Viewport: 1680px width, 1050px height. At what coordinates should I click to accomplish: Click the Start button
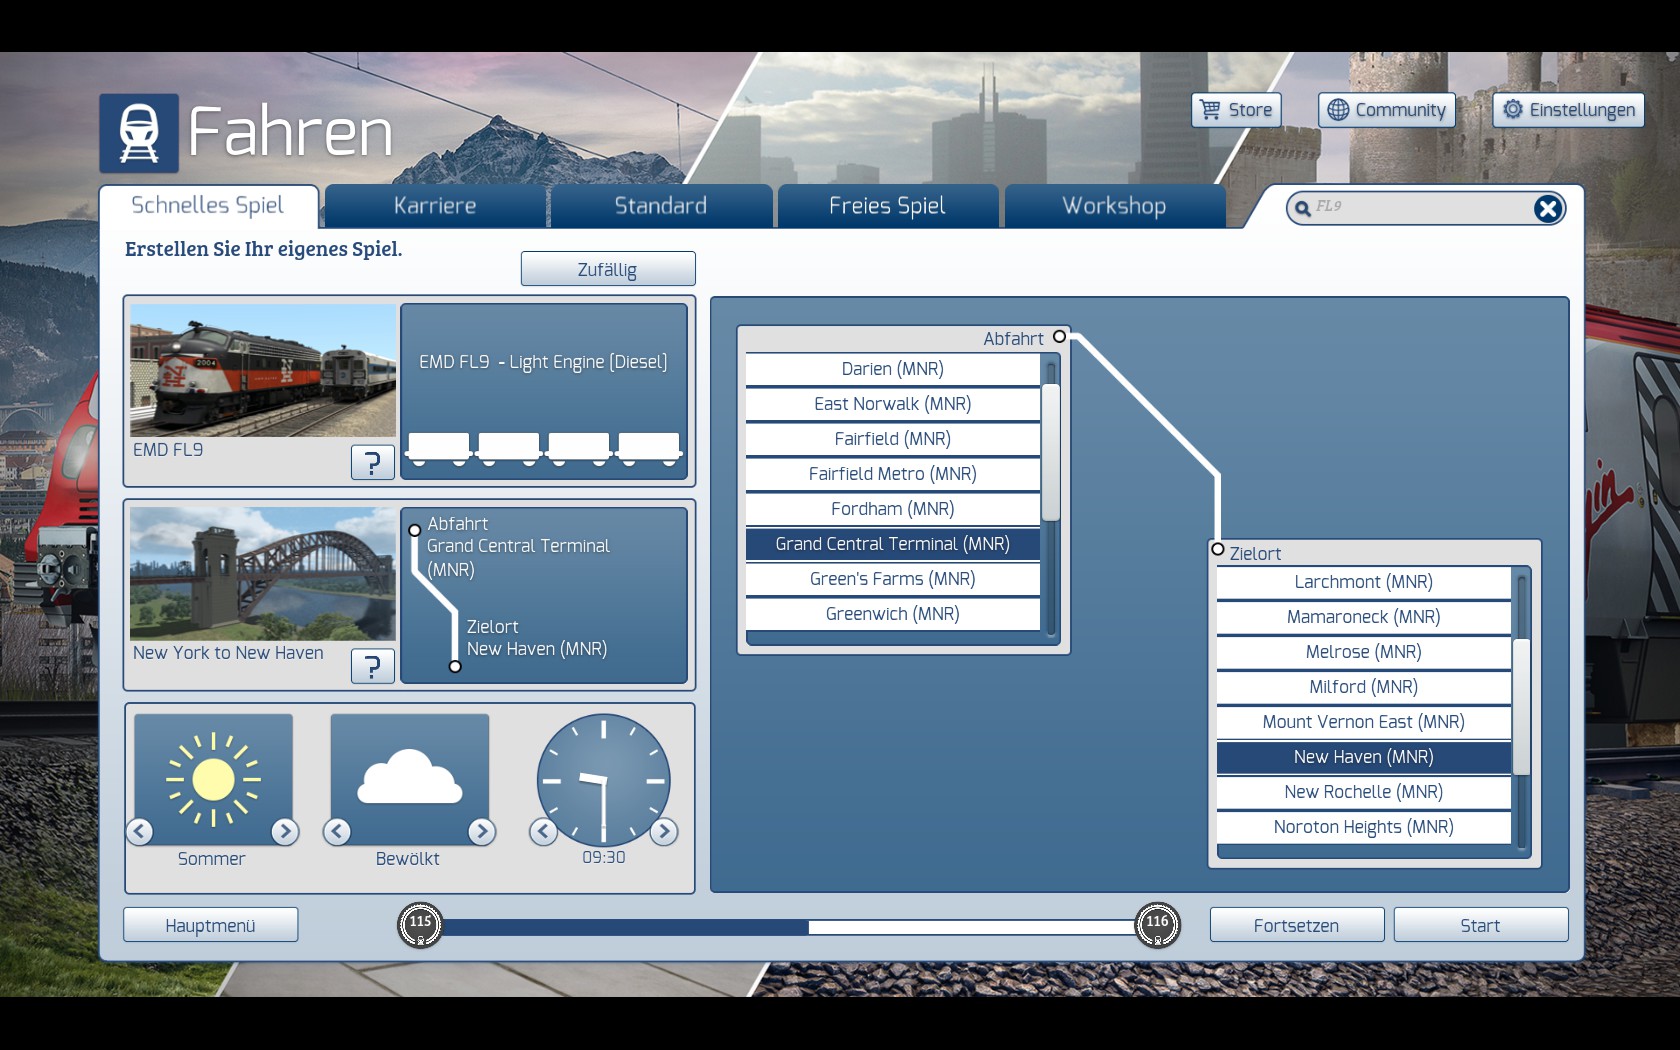(1480, 925)
